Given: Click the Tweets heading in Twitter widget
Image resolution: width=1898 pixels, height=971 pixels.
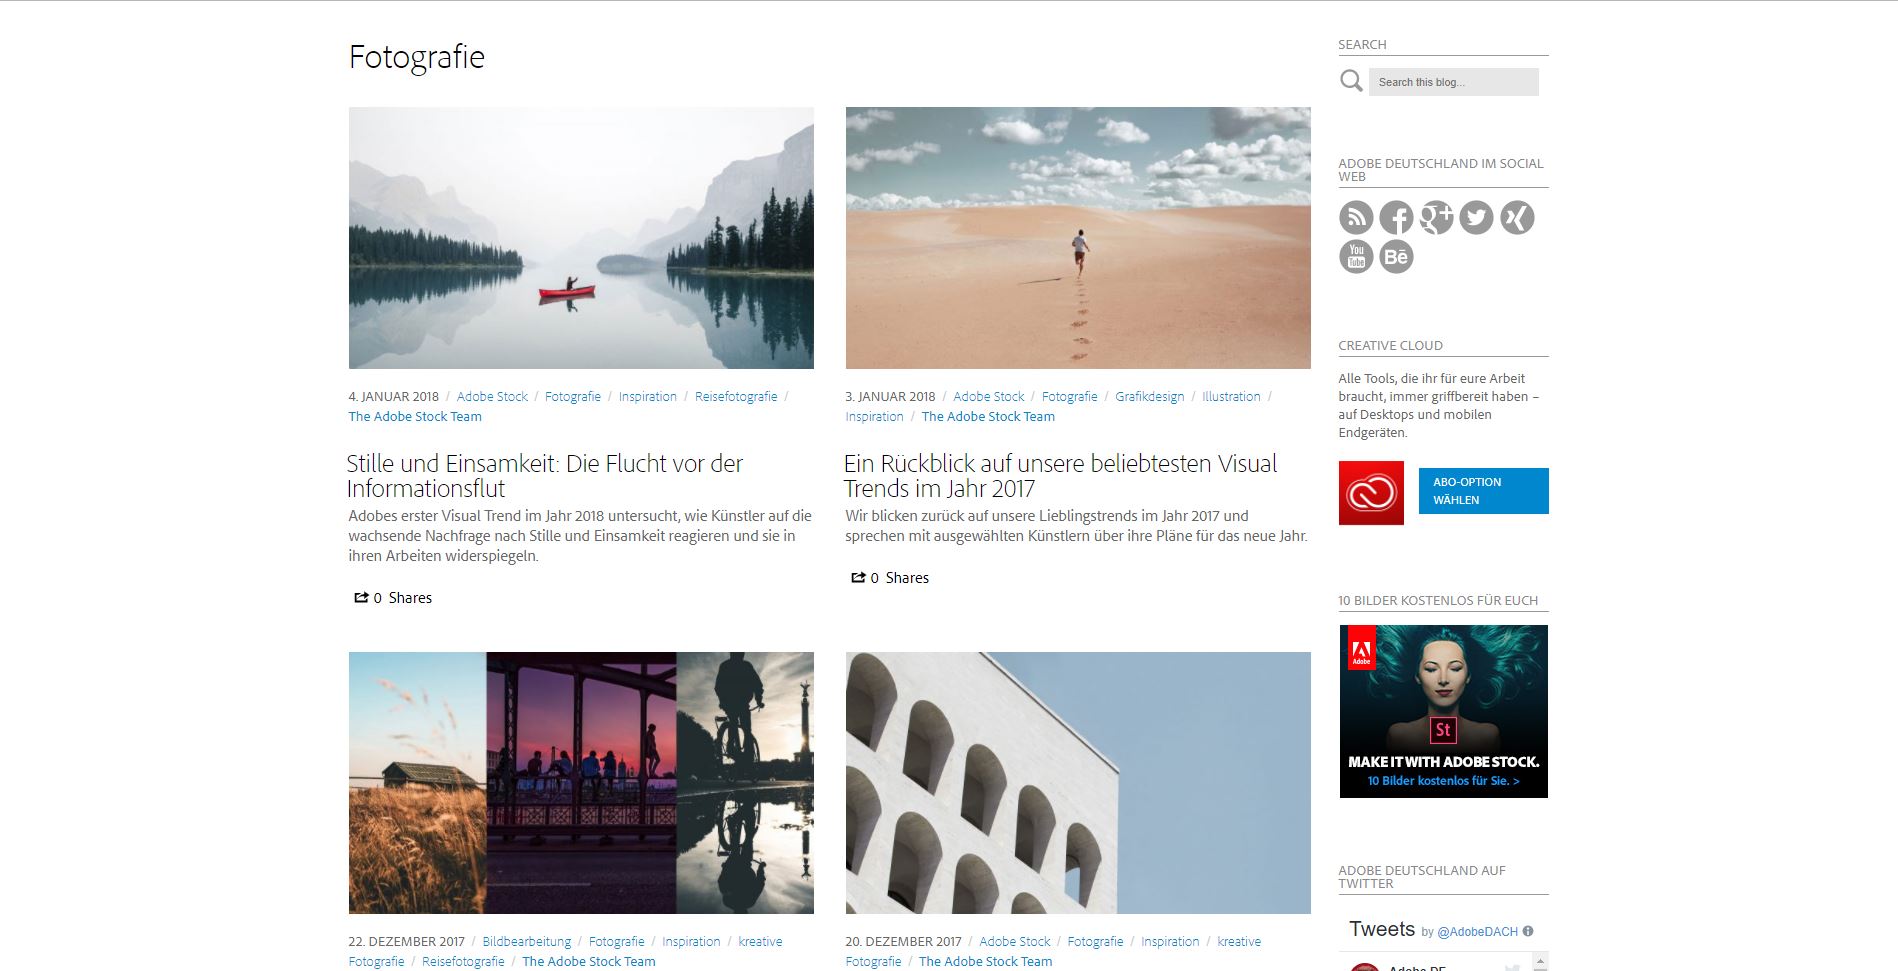Looking at the screenshot, I should [1382, 929].
